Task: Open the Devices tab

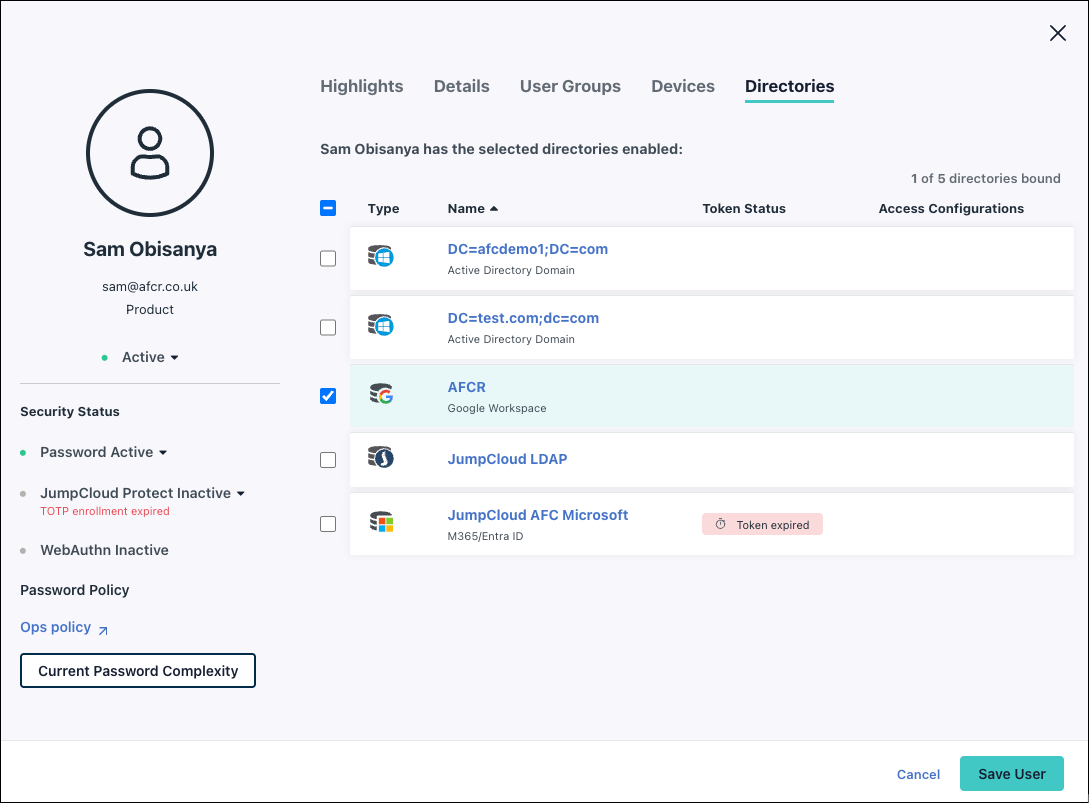Action: tap(682, 86)
